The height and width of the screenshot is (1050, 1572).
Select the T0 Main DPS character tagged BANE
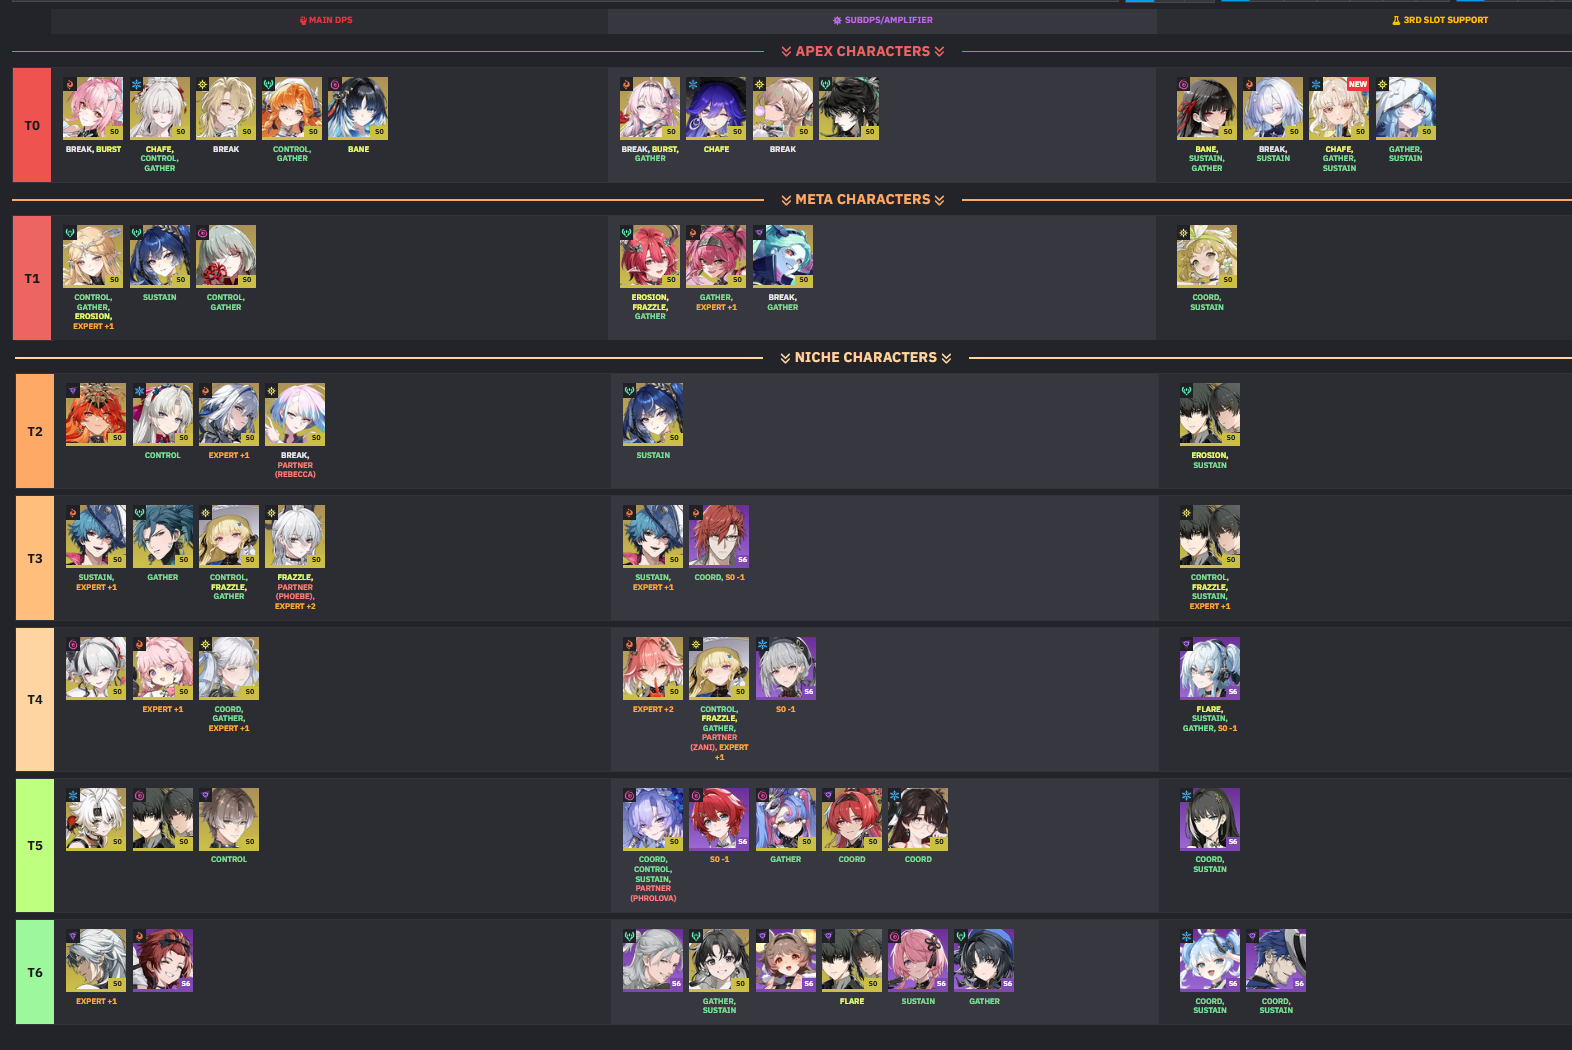pos(358,108)
